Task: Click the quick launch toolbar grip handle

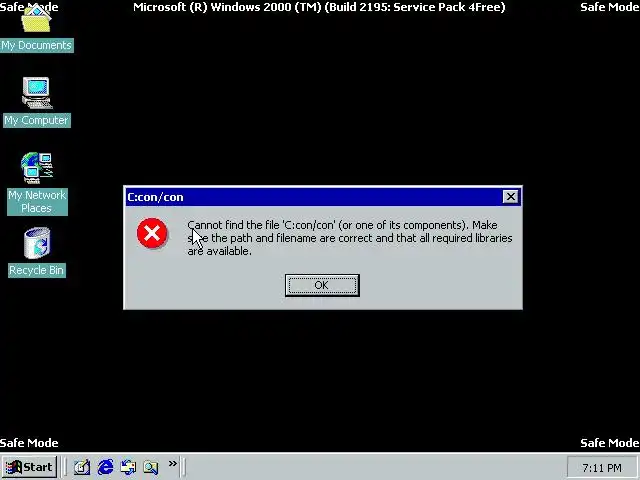Action: tap(64, 467)
